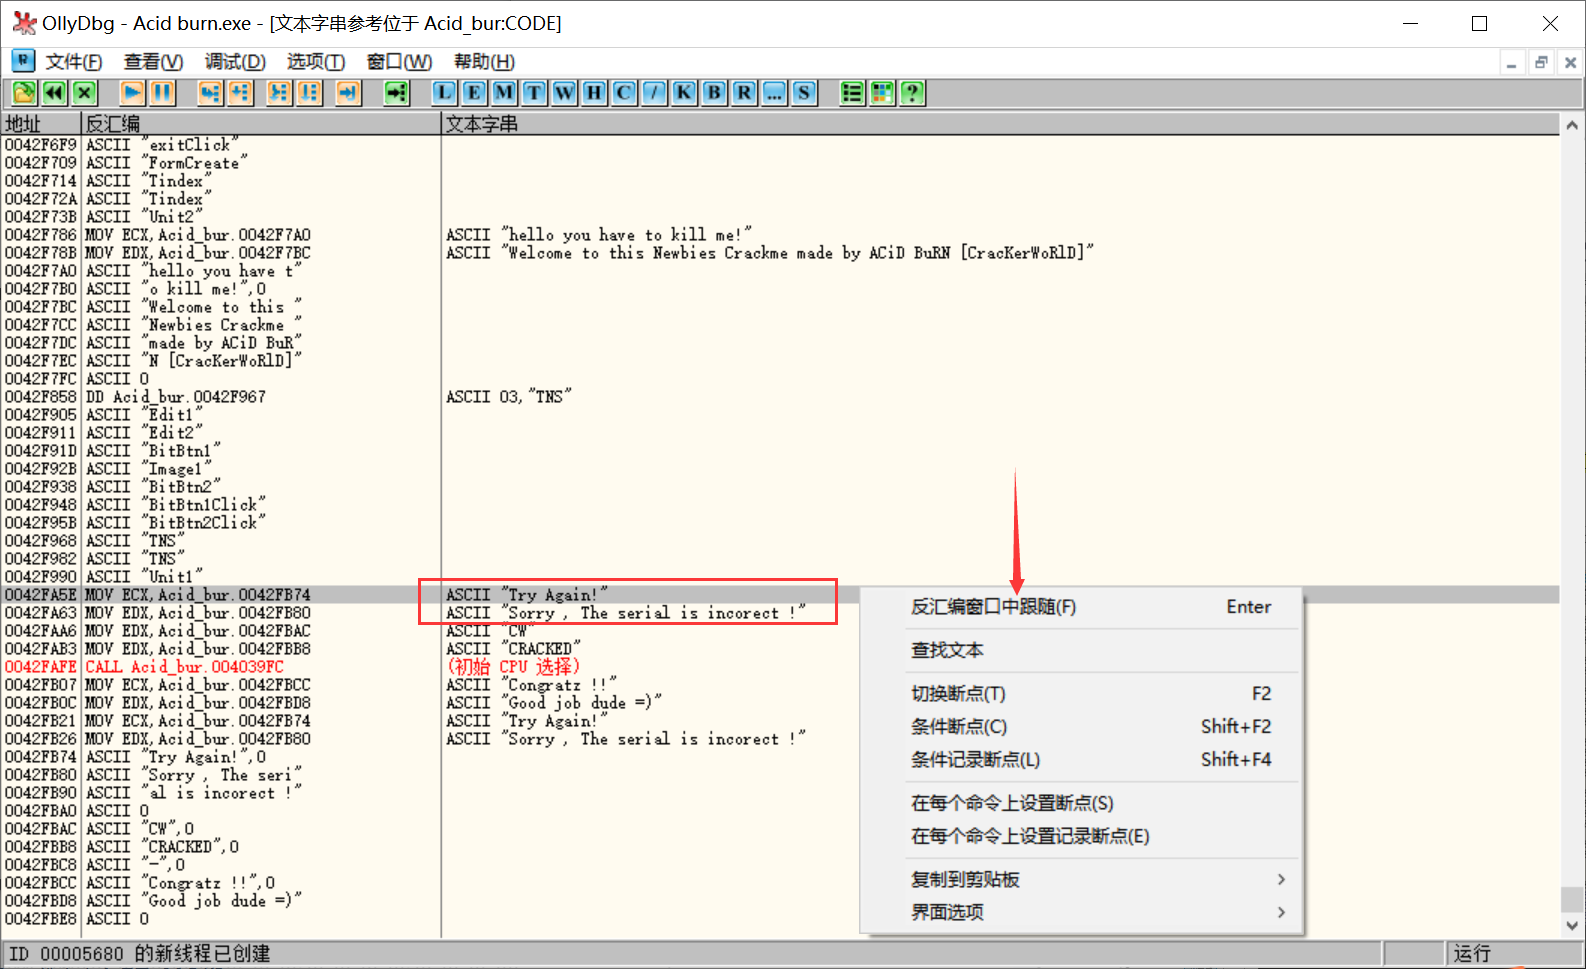Open Source window with S button
The width and height of the screenshot is (1586, 969).
[x=804, y=93]
